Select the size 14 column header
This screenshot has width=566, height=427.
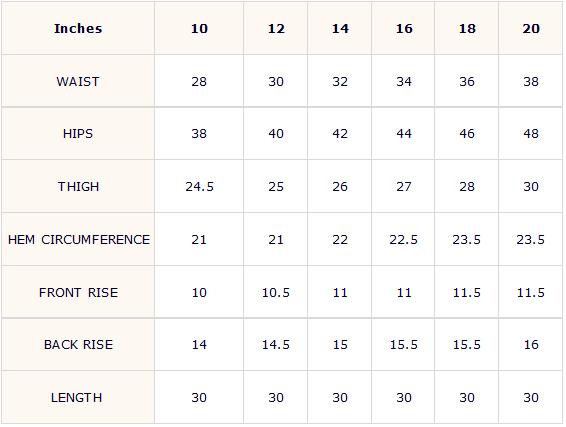click(x=340, y=28)
